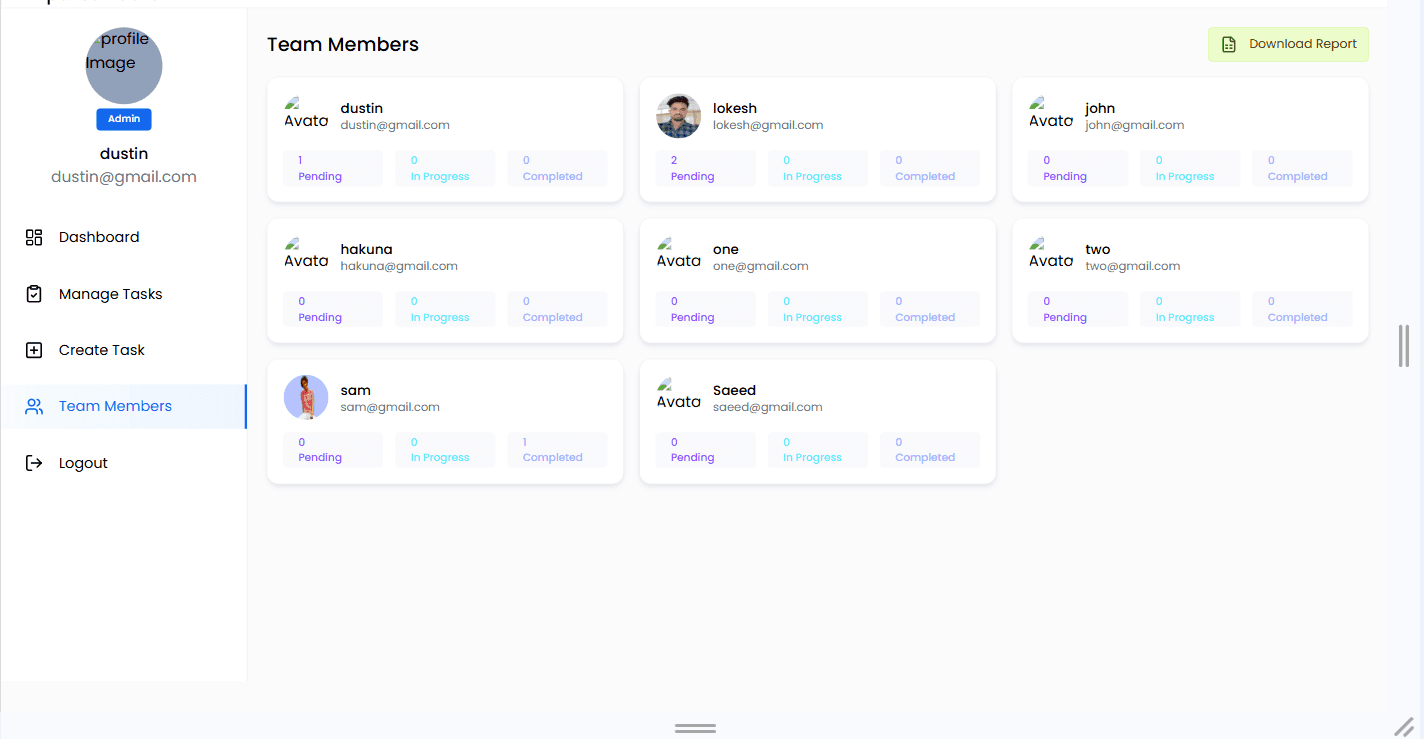Click dustin's Pending count box

333,168
